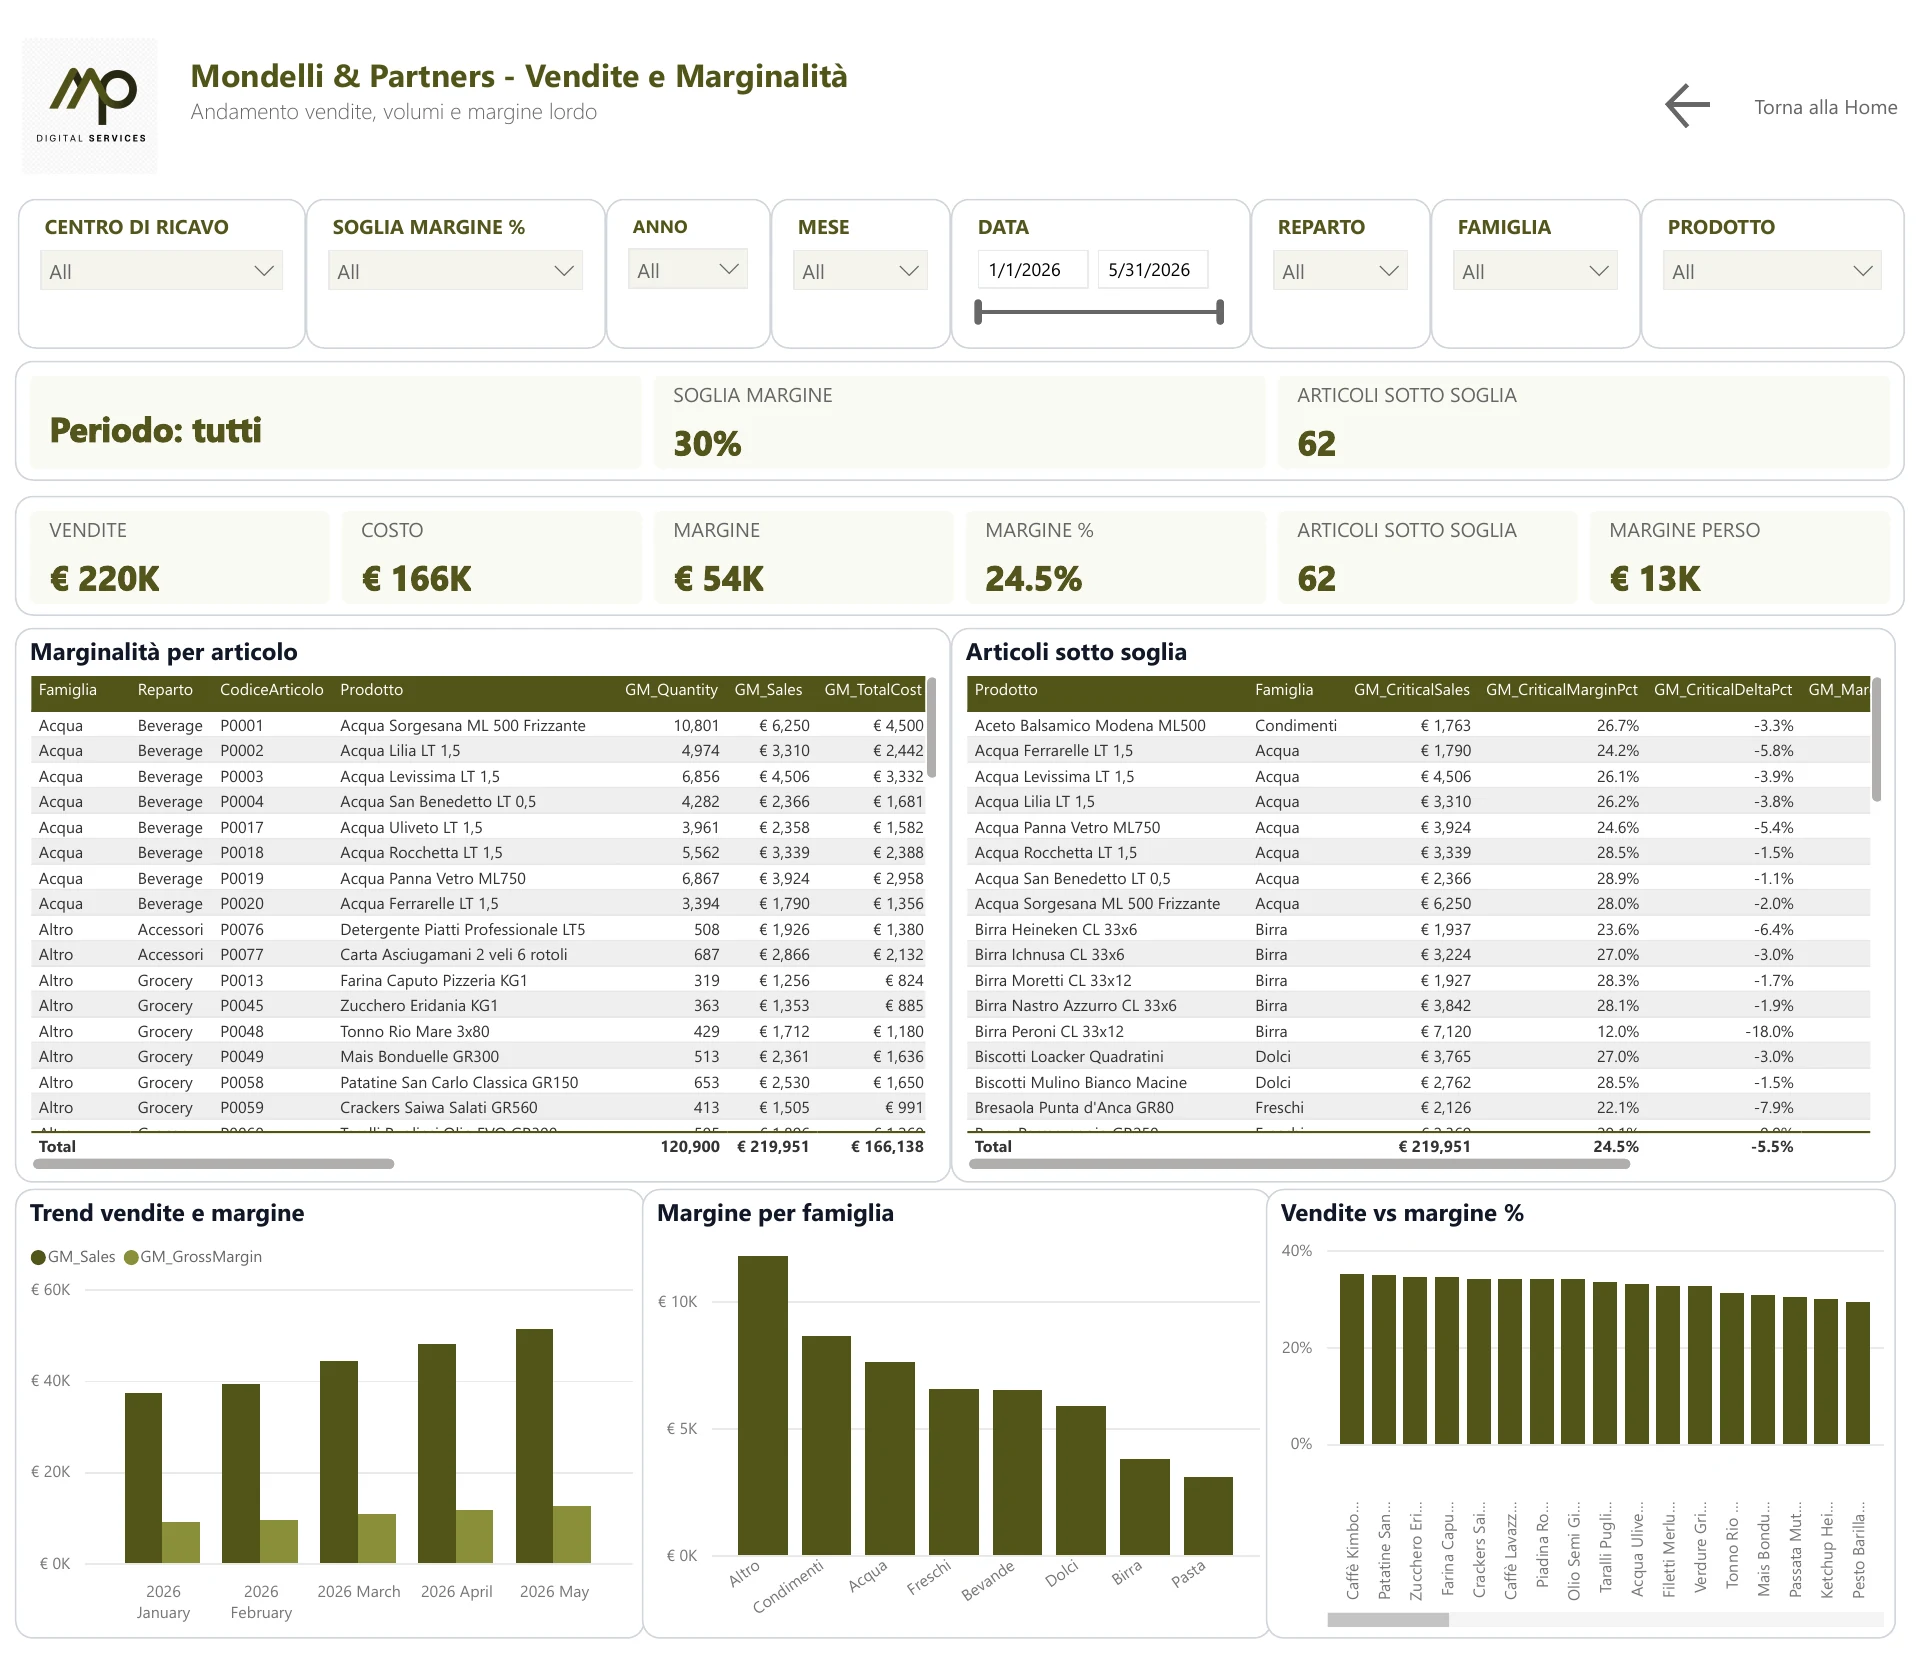Click the right handle of date slider
The width and height of the screenshot is (1920, 1667).
1220,312
